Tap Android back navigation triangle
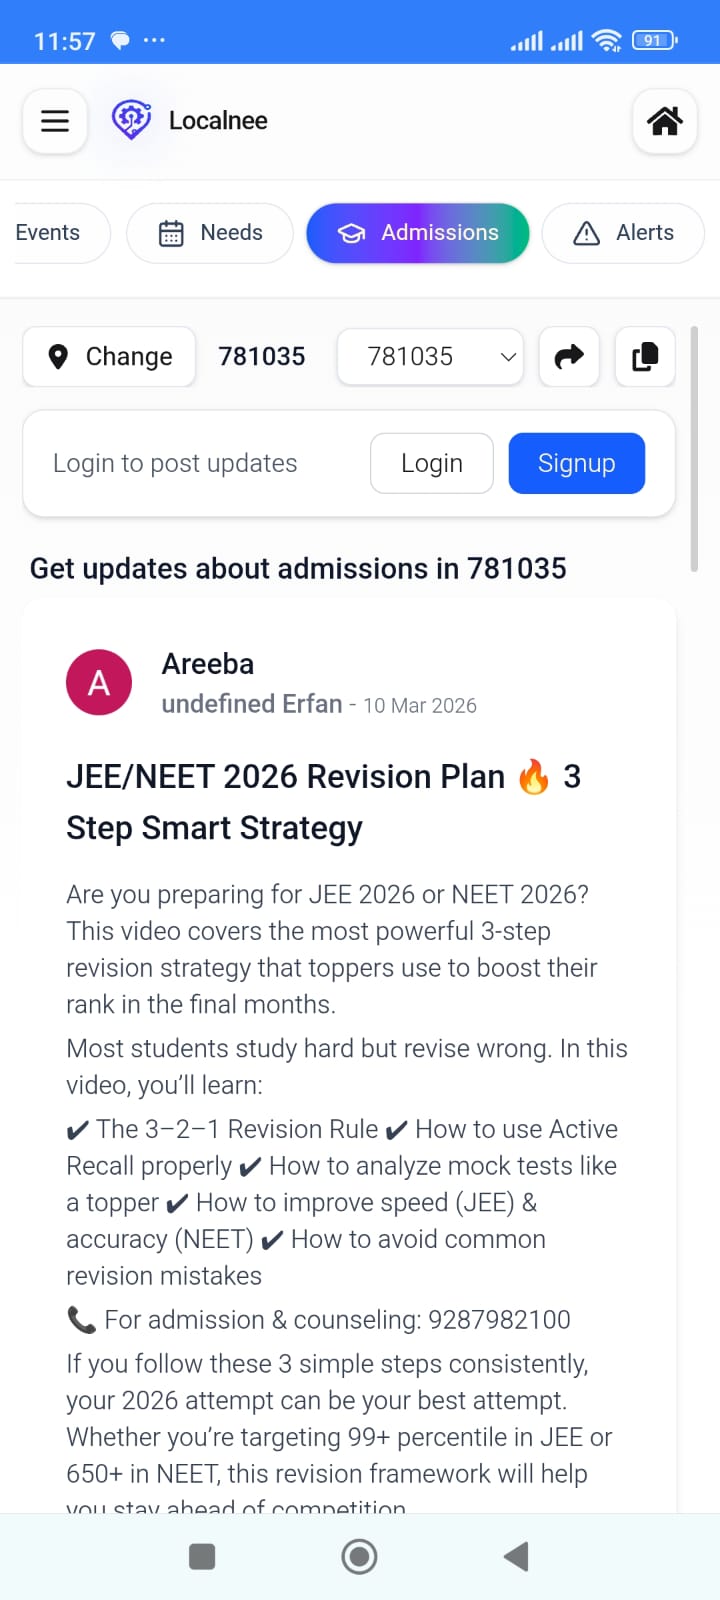This screenshot has height=1600, width=720. pyautogui.click(x=516, y=1556)
